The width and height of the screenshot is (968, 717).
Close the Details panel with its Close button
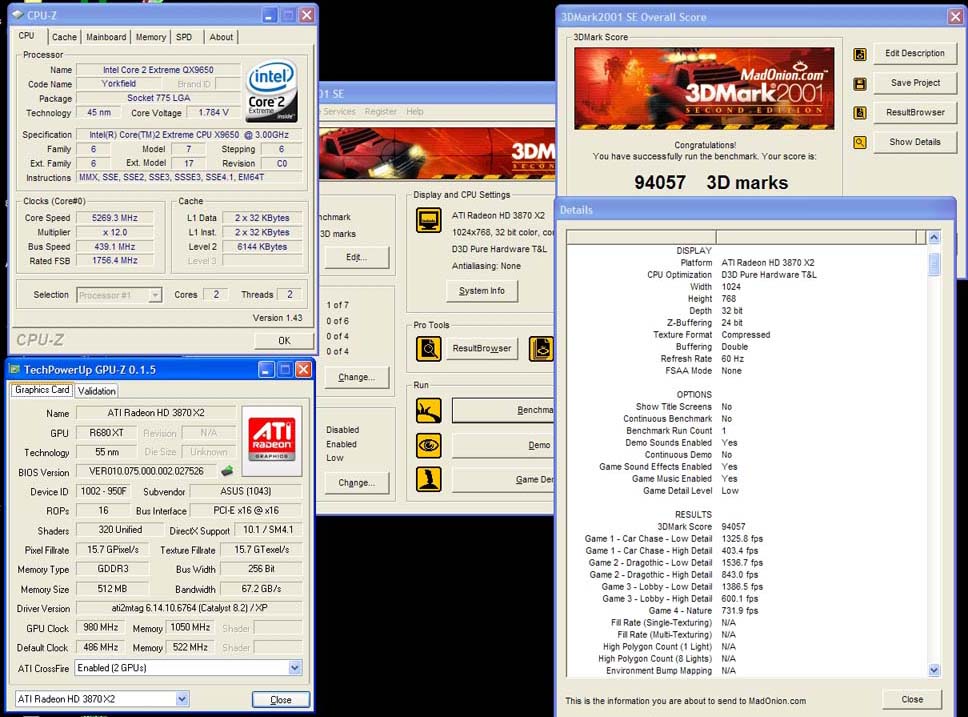pos(912,700)
